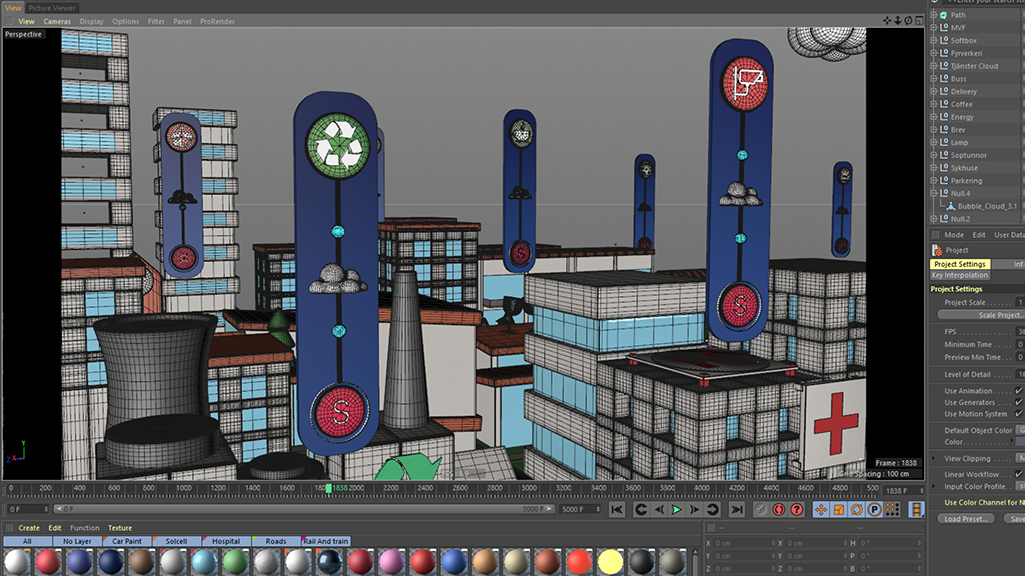1025x576 pixels.
Task: Open material manager Create menu
Action: pos(29,528)
